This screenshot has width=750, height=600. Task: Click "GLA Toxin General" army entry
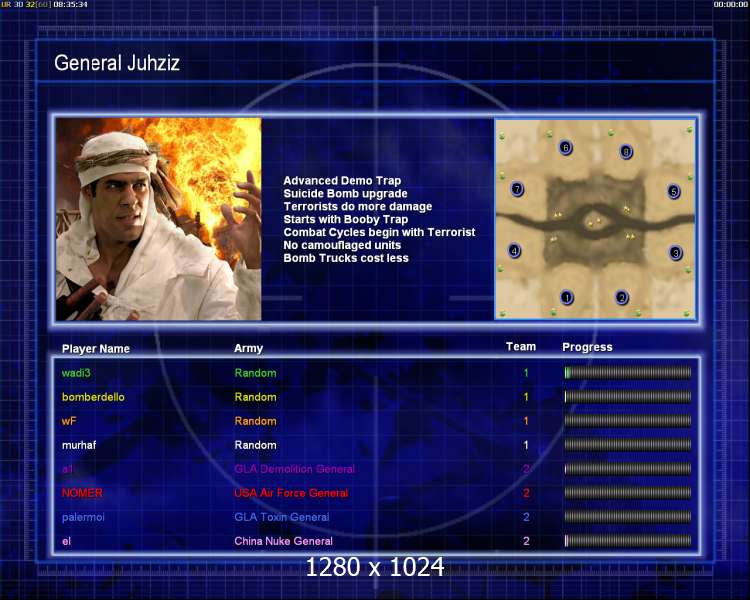tap(282, 517)
